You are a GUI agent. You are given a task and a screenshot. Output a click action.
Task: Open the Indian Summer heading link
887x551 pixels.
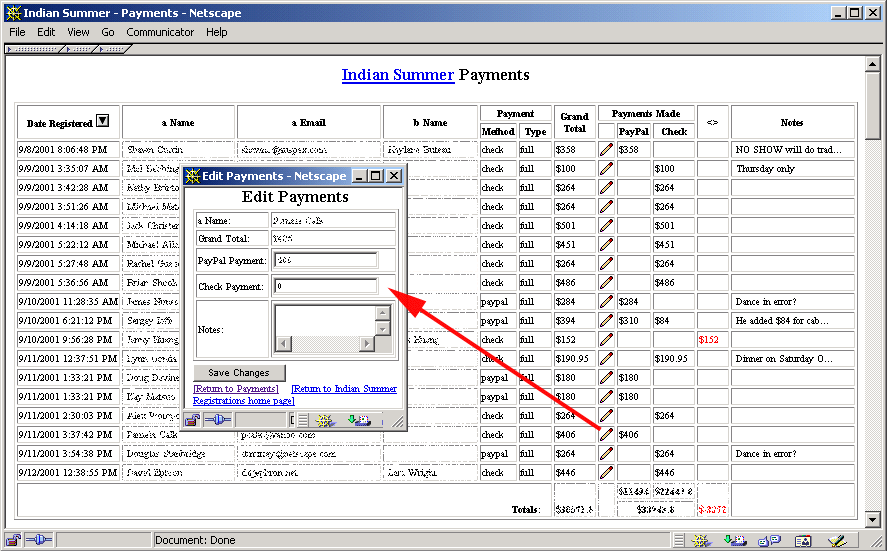pyautogui.click(x=398, y=75)
